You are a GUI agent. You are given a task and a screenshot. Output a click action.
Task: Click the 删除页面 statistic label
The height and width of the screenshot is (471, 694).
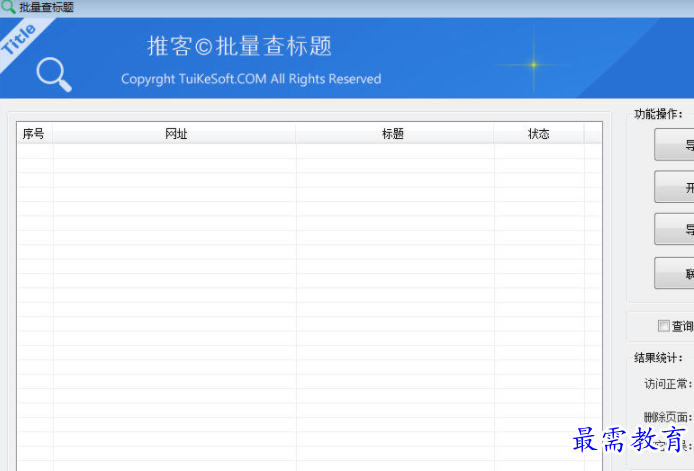coord(668,417)
